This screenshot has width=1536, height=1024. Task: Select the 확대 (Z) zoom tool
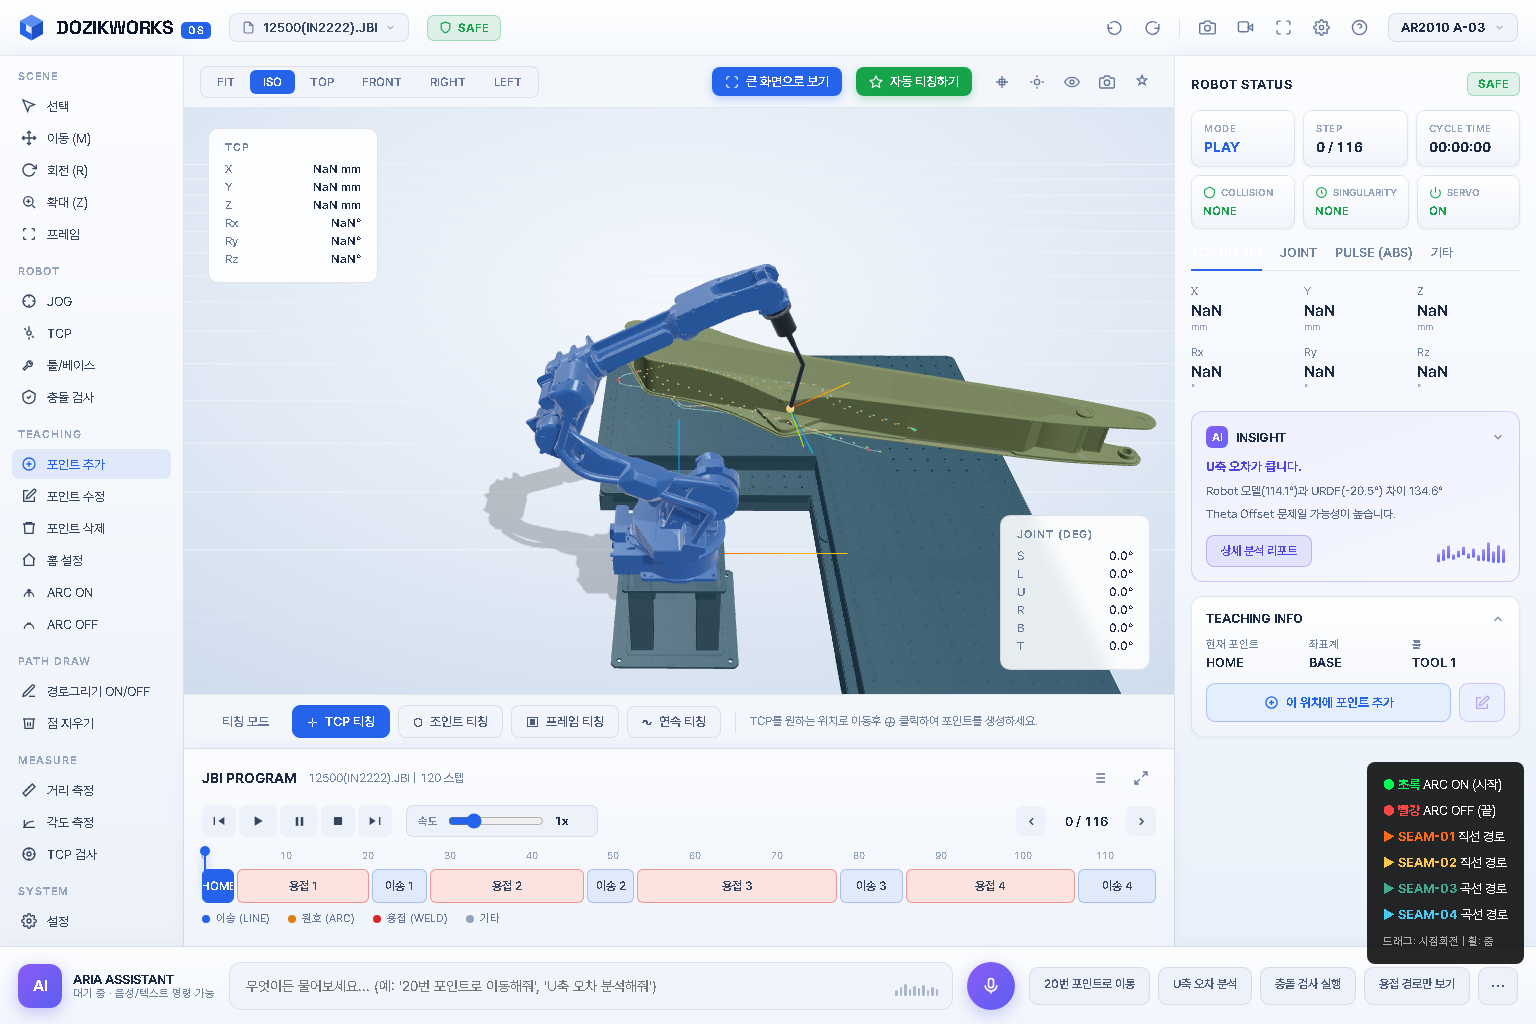click(x=91, y=202)
